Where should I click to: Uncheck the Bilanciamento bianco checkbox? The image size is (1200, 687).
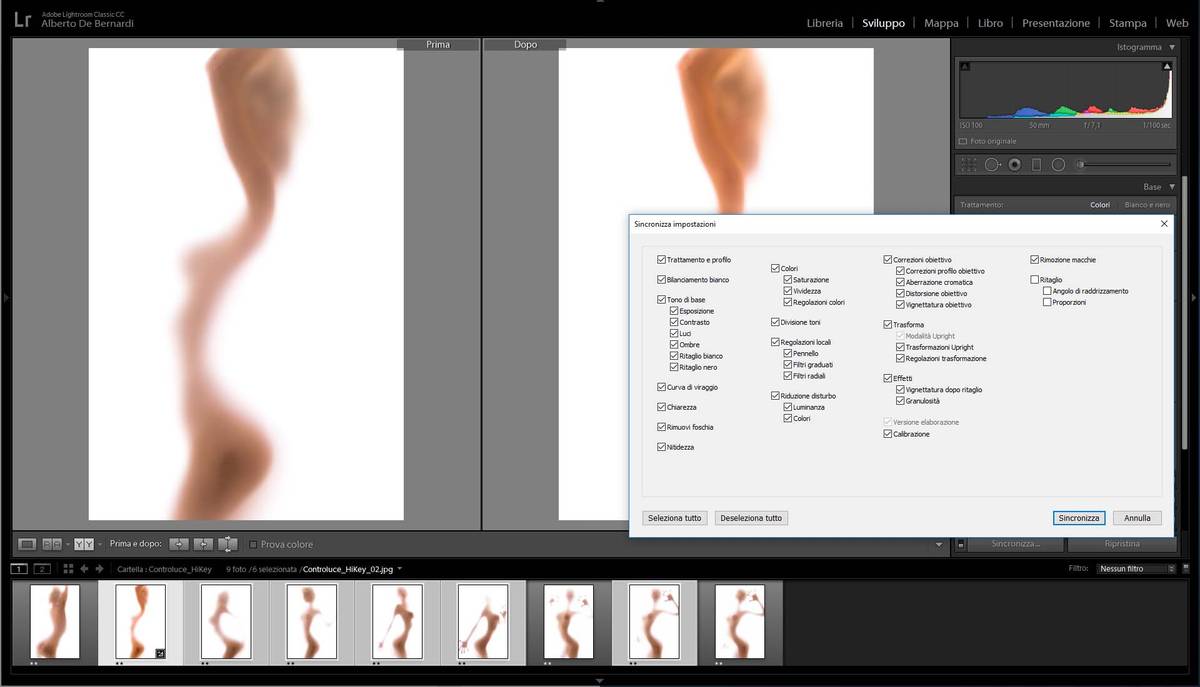(661, 280)
